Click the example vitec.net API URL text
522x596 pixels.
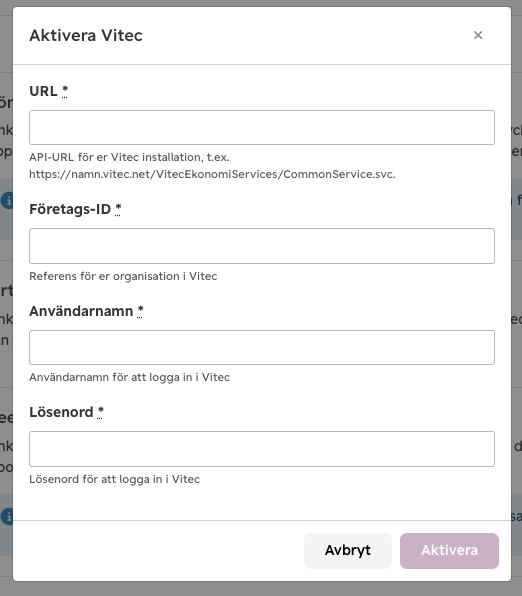click(x=212, y=174)
